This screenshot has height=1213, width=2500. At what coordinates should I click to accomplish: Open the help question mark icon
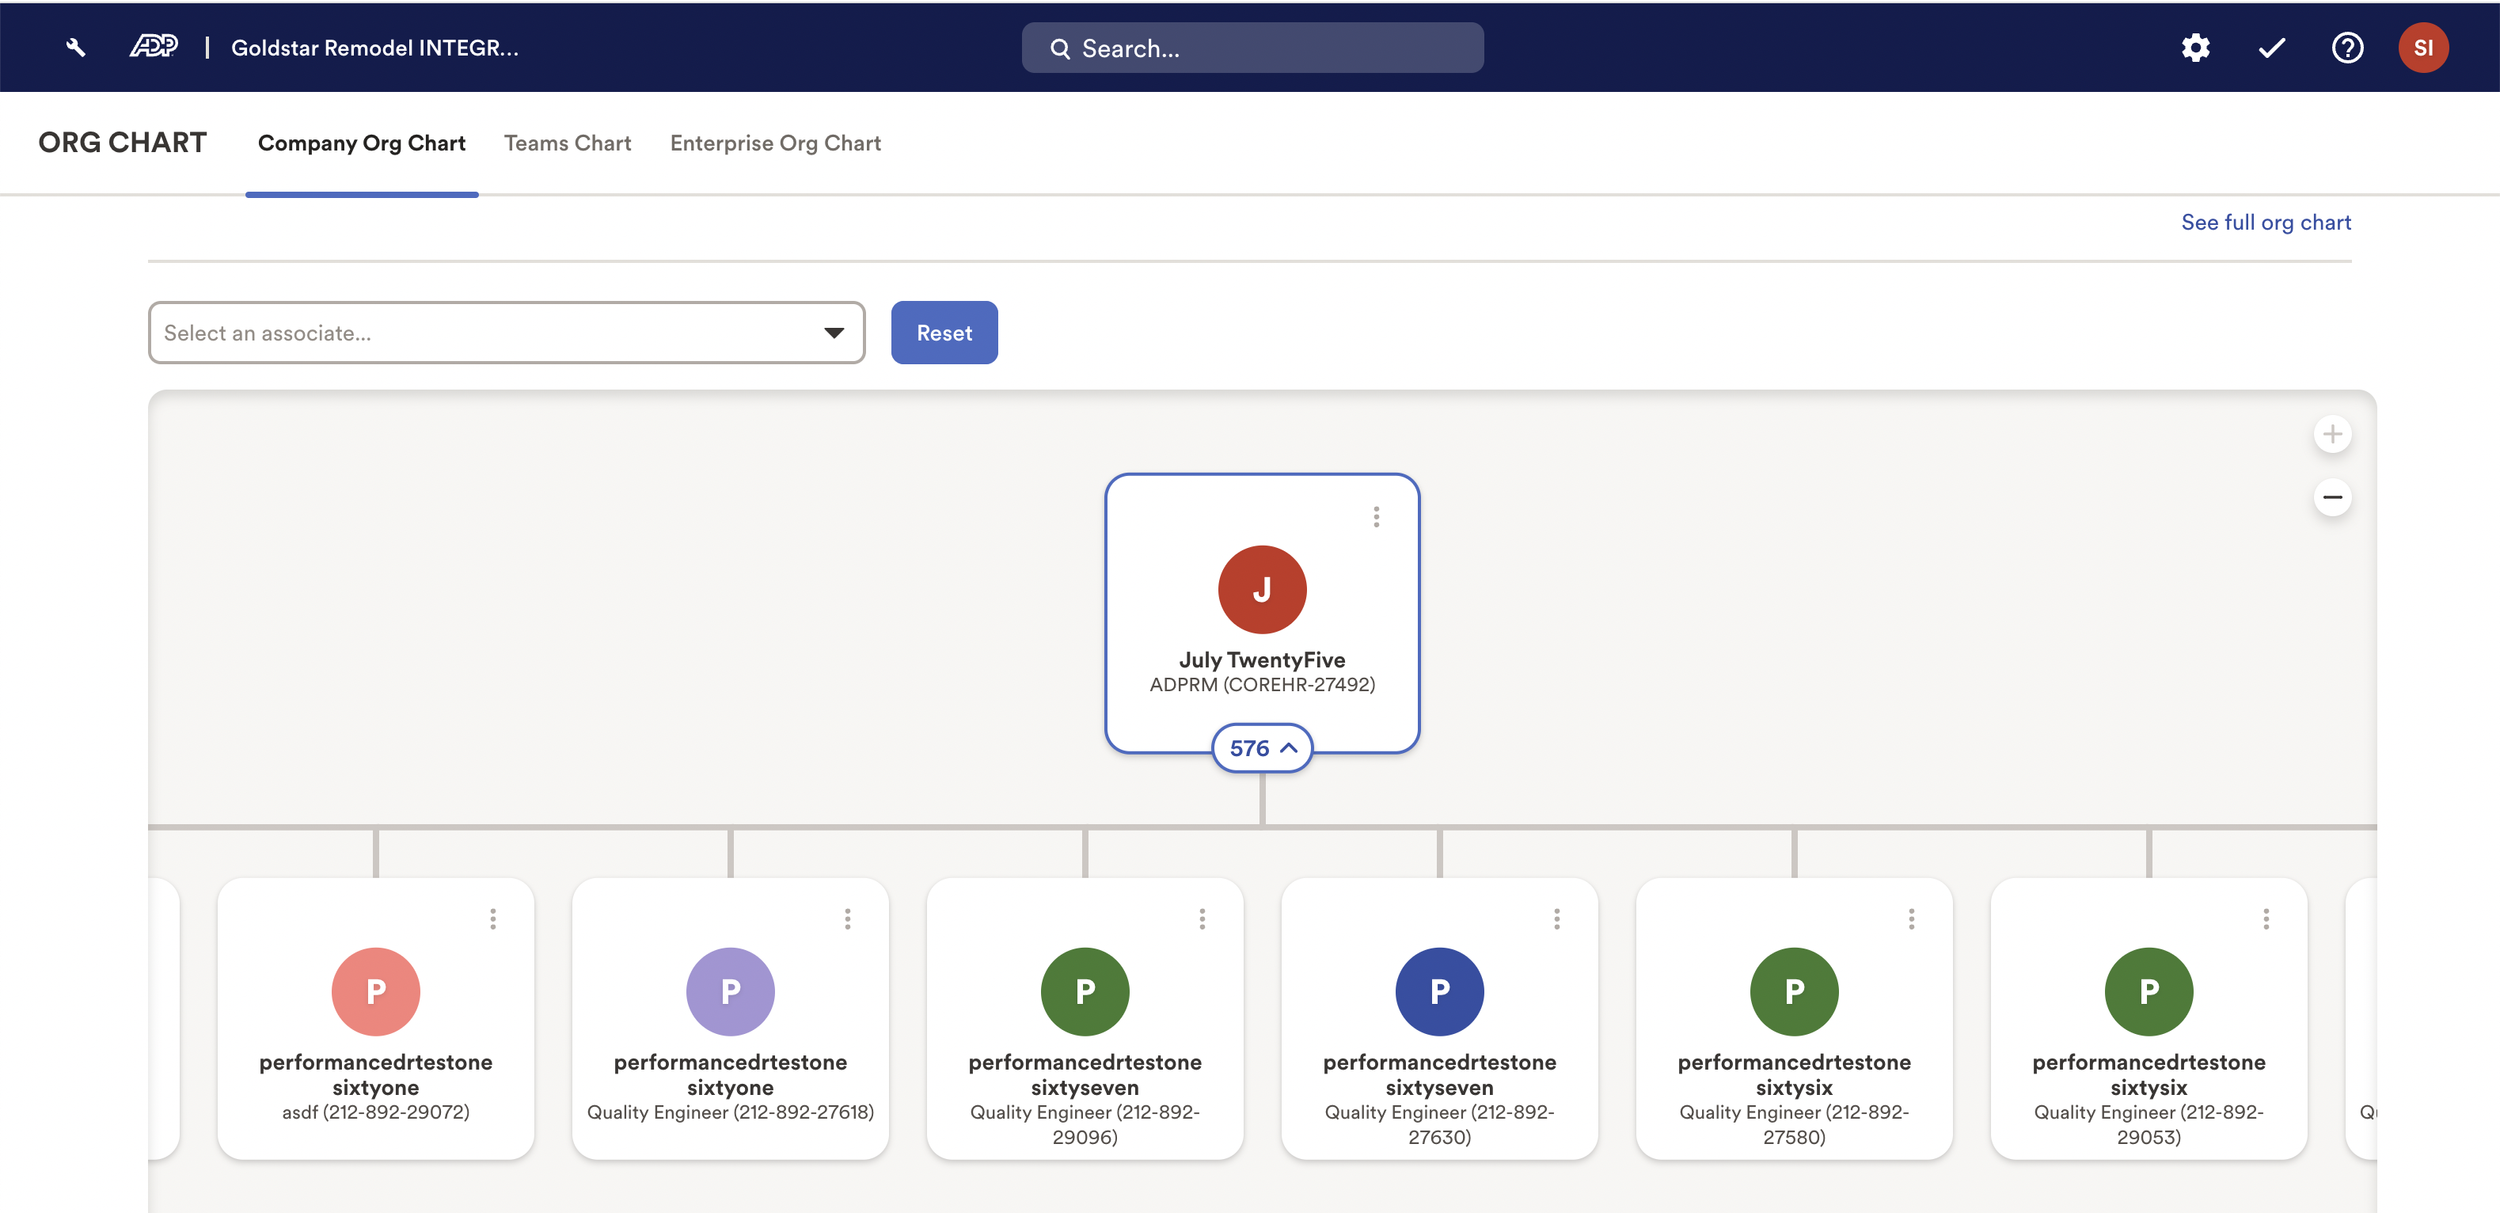[2347, 47]
